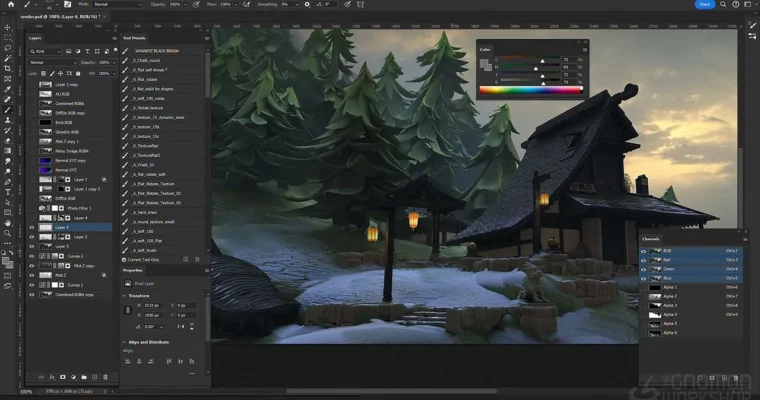Open the Layers panel tab
The image size is (760, 400).
[x=35, y=38]
